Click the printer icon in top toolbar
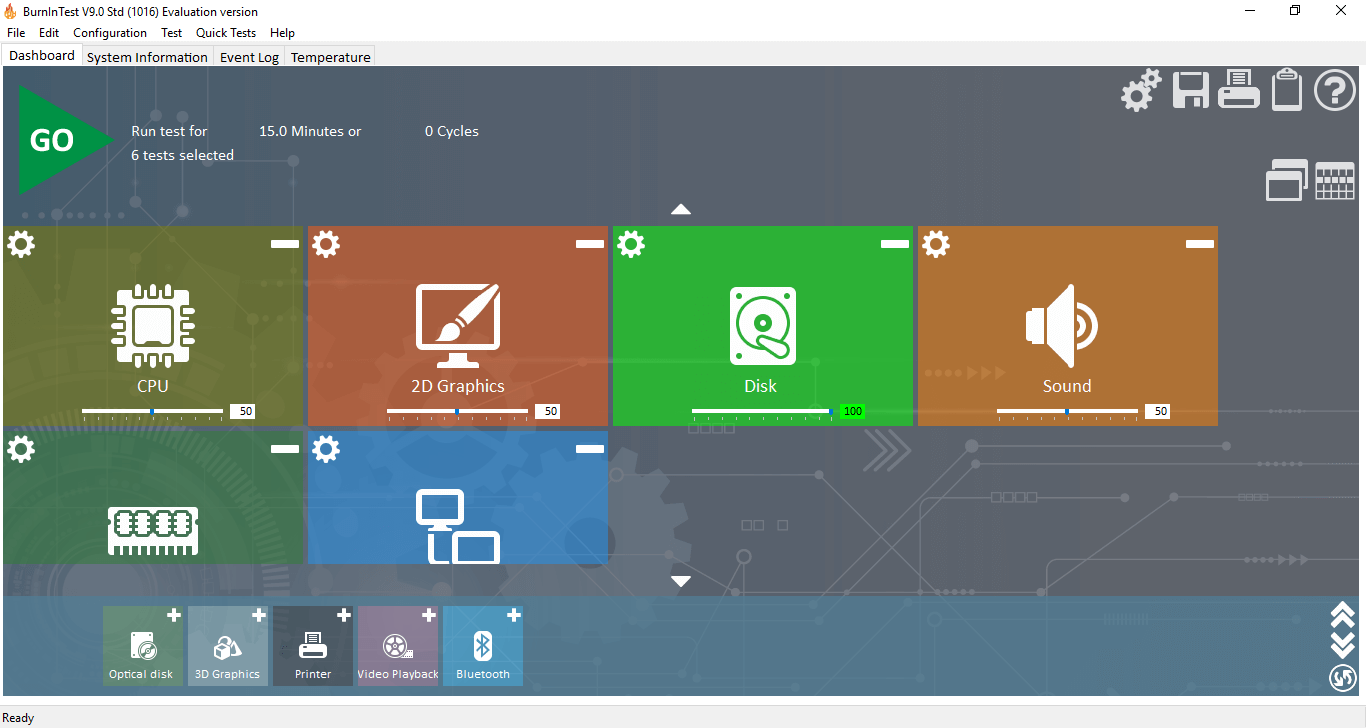This screenshot has height=728, width=1366. coord(1238,91)
